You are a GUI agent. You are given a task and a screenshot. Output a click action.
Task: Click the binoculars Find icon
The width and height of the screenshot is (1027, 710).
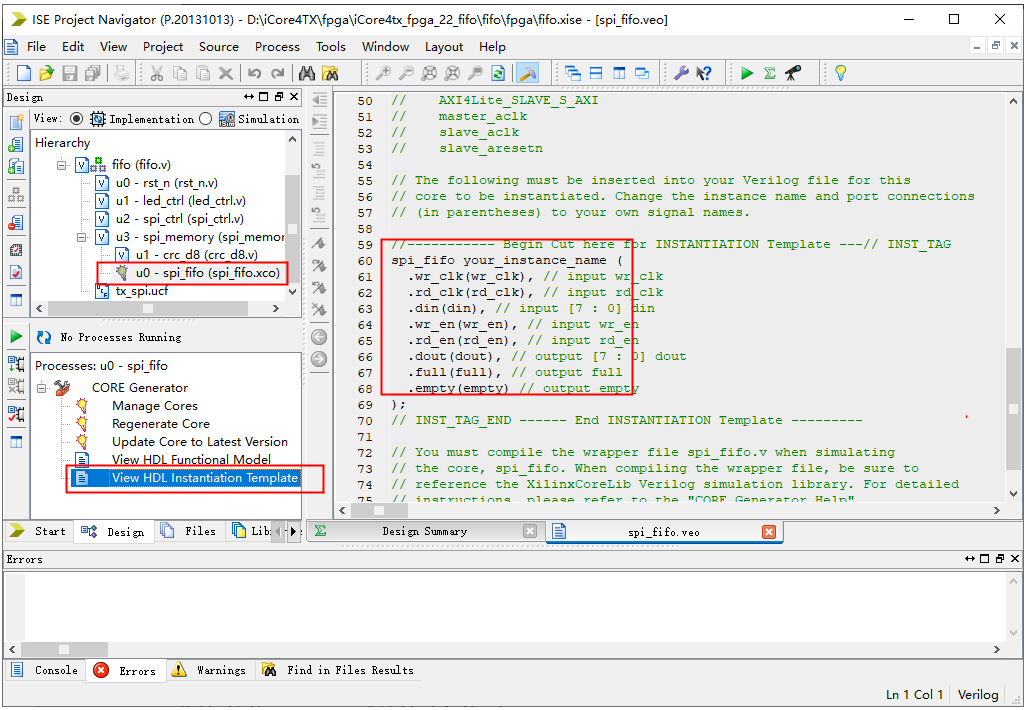[x=307, y=73]
